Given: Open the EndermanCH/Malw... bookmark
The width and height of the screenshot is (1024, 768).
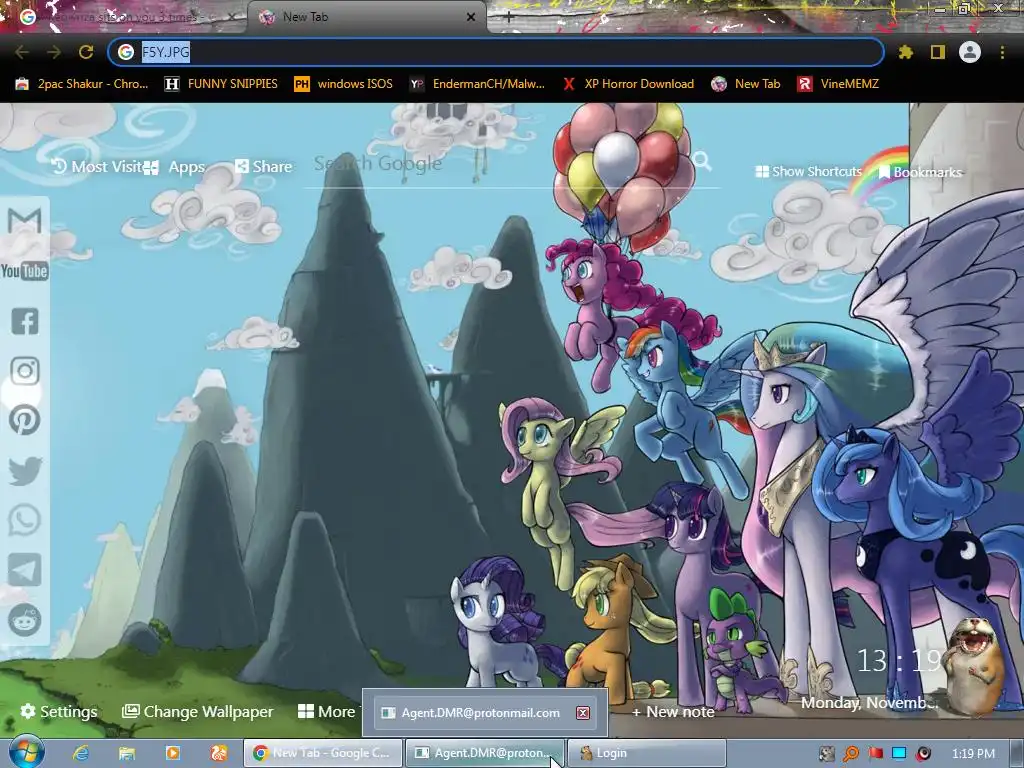Looking at the screenshot, I should pyautogui.click(x=477, y=84).
